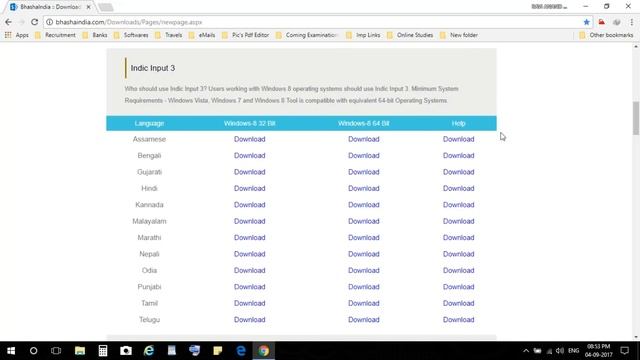
Task: Select the Hindi language row label
Action: [x=149, y=189]
